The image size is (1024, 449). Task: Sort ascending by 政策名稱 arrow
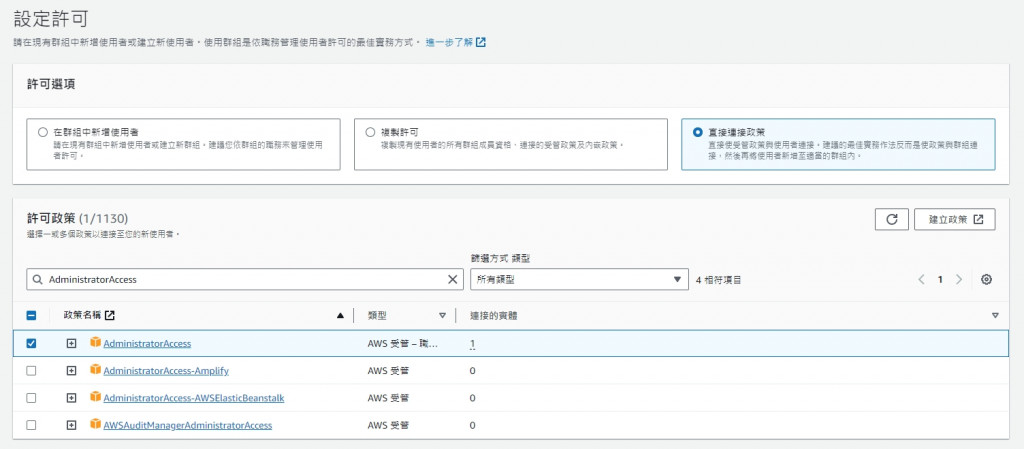[x=340, y=316]
